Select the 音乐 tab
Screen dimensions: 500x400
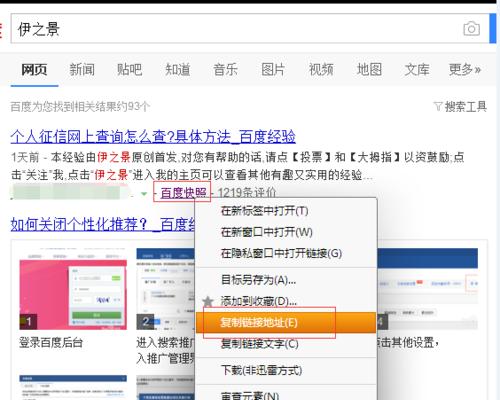click(225, 70)
